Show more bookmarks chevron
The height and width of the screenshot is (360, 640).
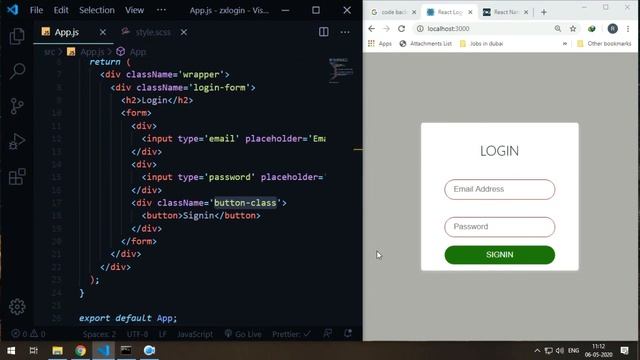pos(565,44)
